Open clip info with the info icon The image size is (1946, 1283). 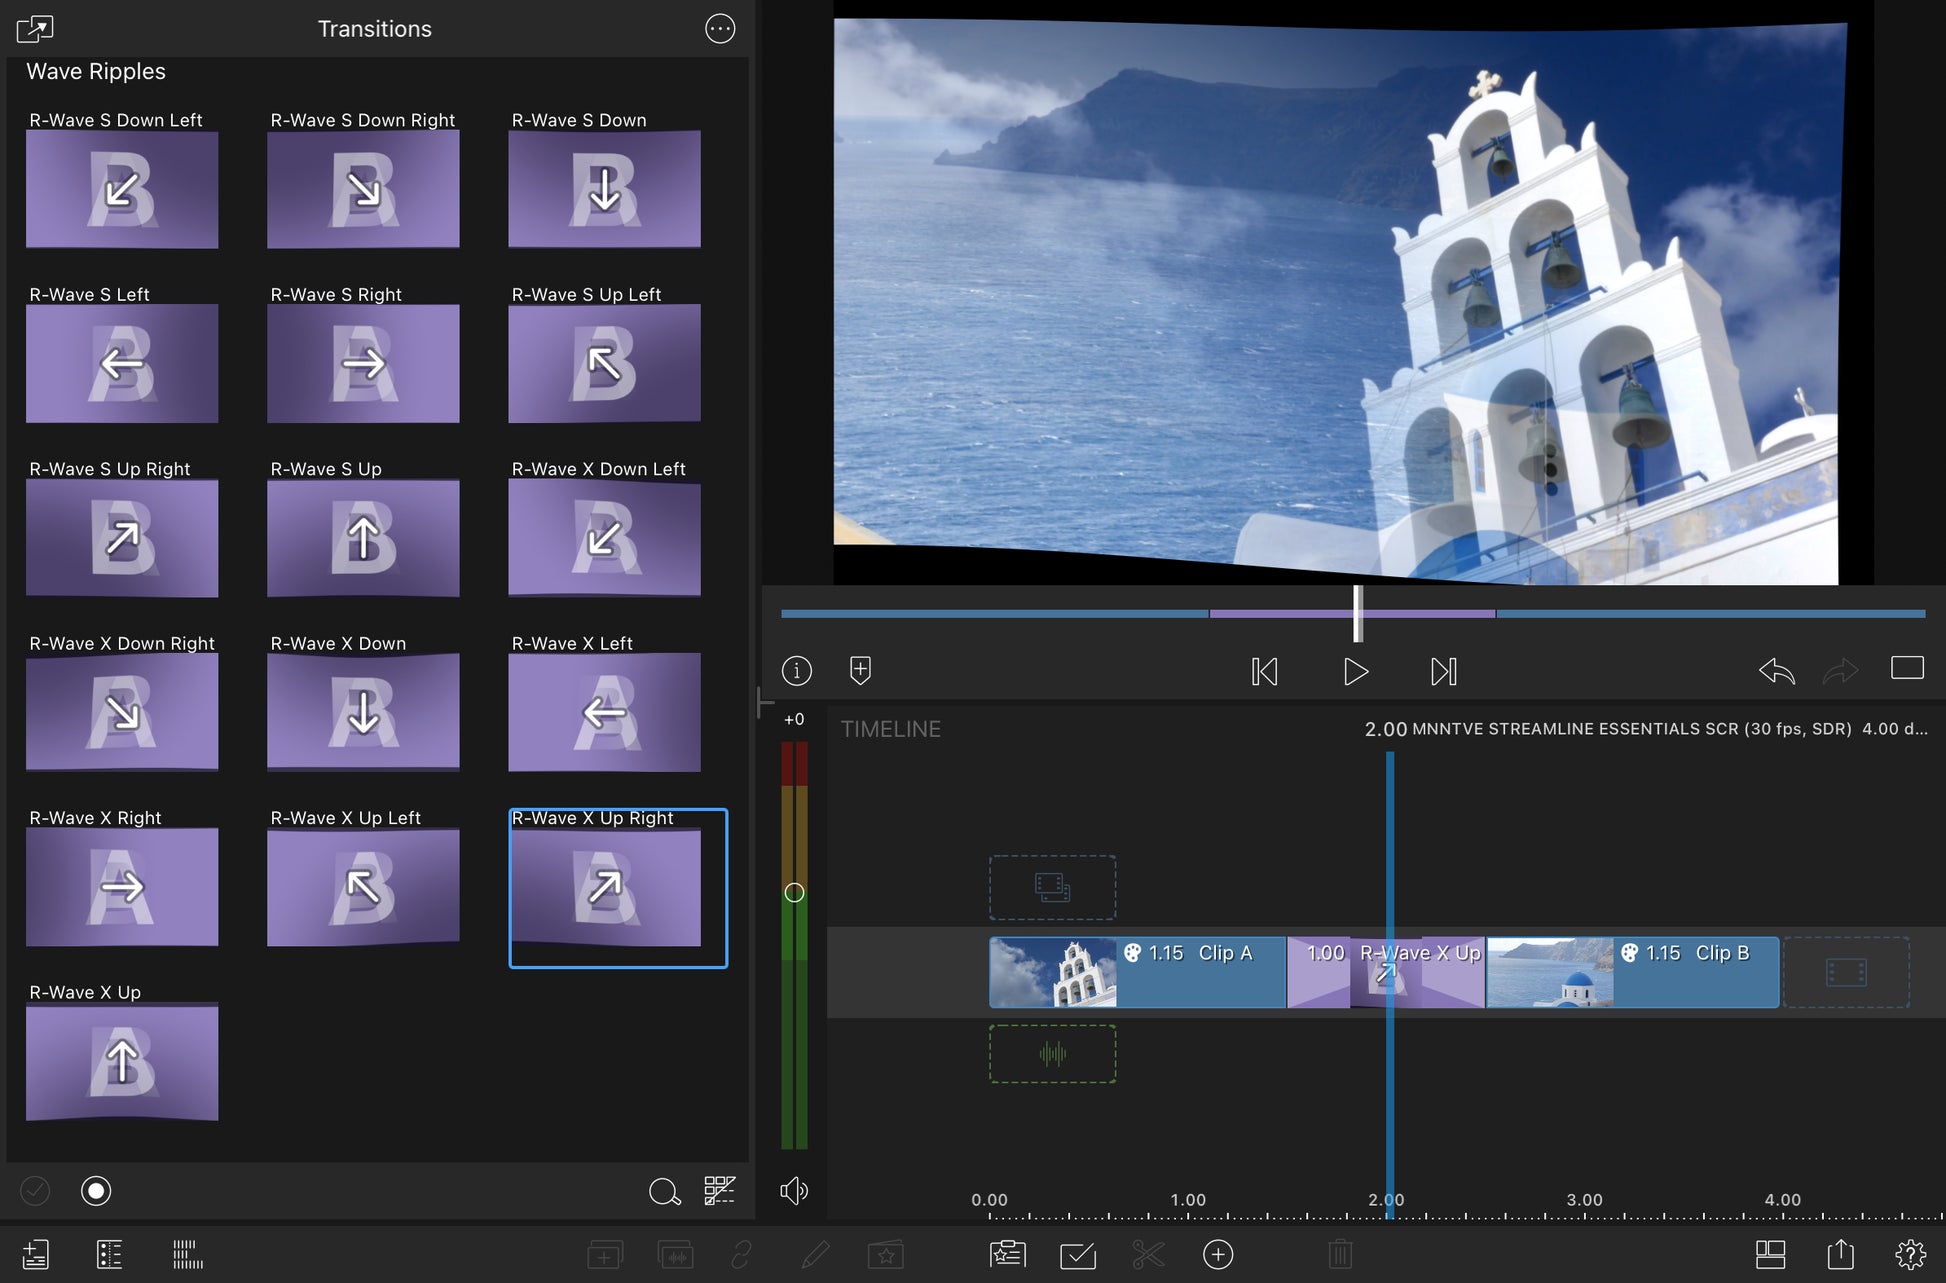(x=797, y=670)
